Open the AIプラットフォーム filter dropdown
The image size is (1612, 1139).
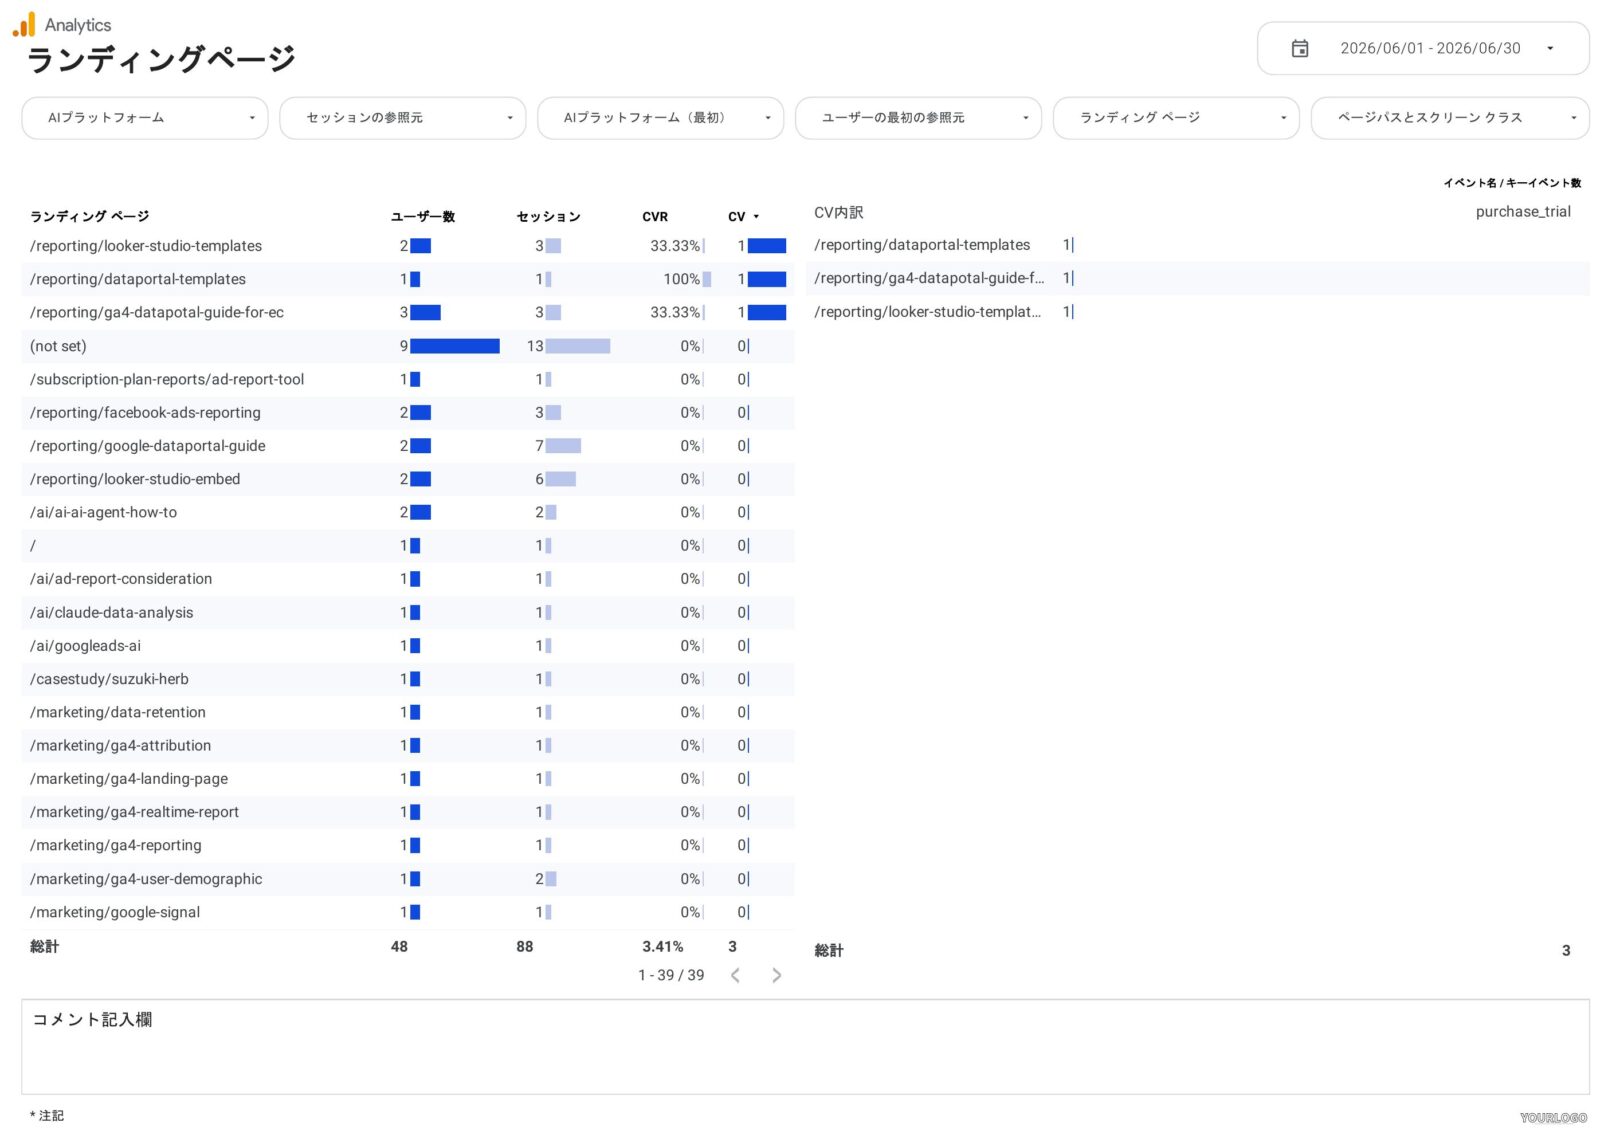click(145, 118)
